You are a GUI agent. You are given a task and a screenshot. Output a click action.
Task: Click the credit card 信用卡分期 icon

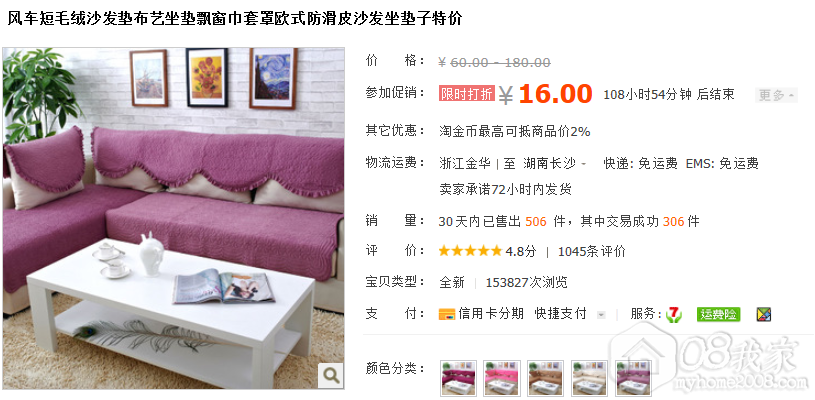(x=446, y=314)
